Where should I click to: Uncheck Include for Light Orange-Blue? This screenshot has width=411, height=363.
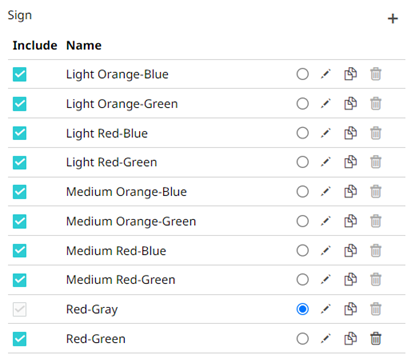[x=20, y=74]
